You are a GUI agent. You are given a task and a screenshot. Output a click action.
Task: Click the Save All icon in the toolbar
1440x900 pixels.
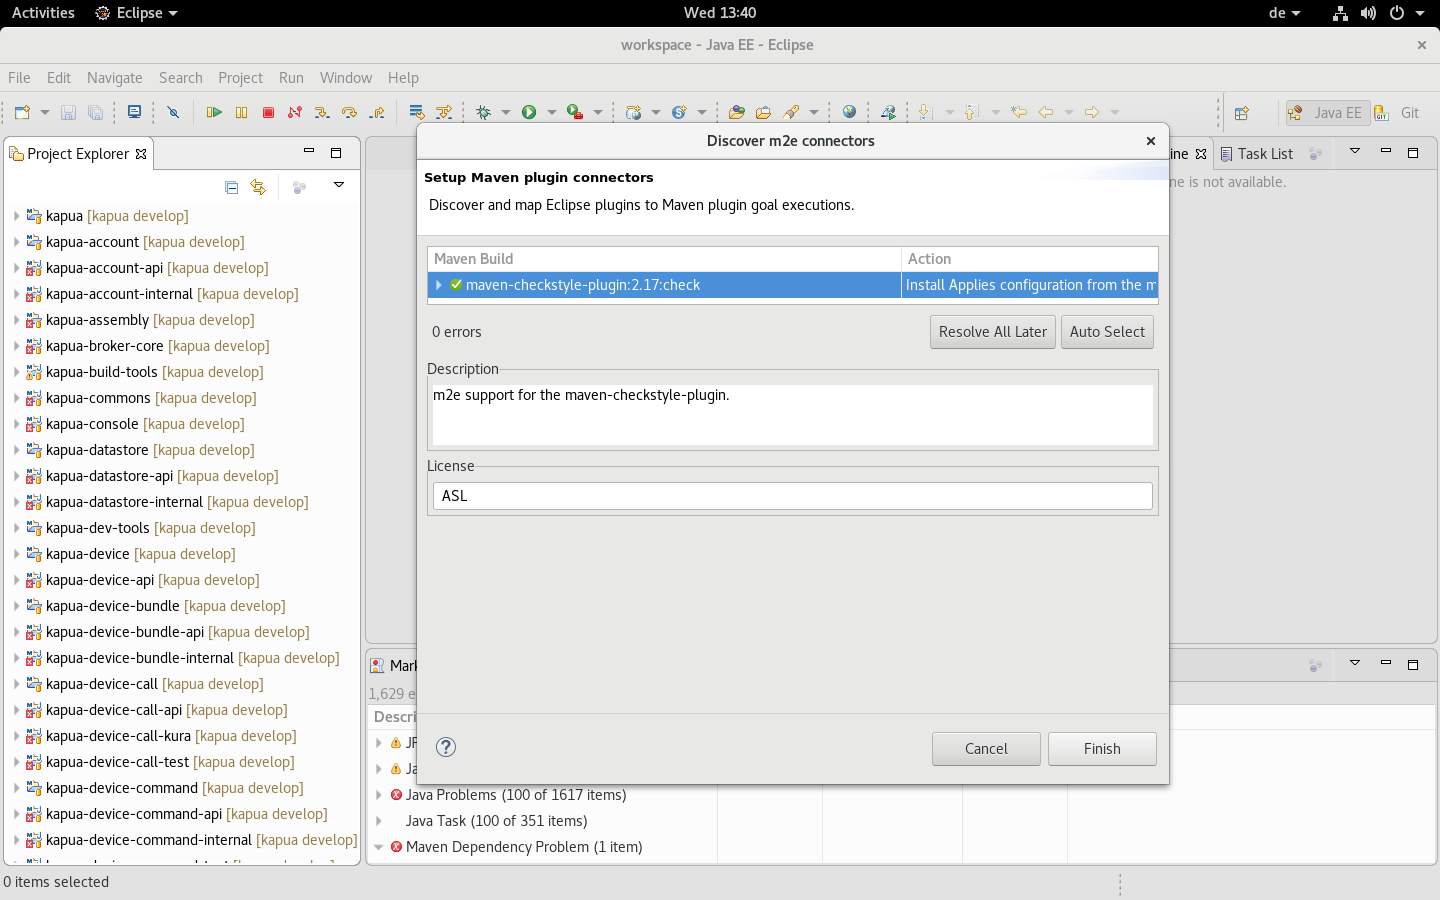coord(95,113)
